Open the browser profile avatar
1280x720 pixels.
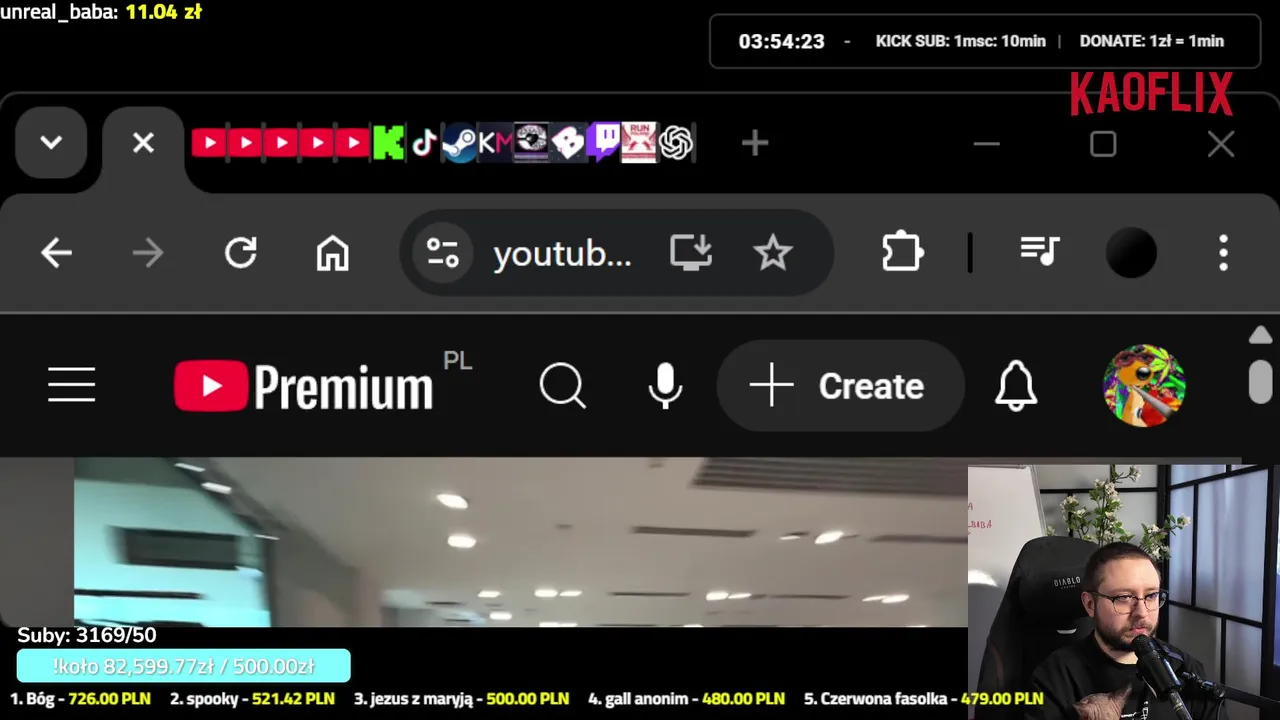click(x=1132, y=253)
